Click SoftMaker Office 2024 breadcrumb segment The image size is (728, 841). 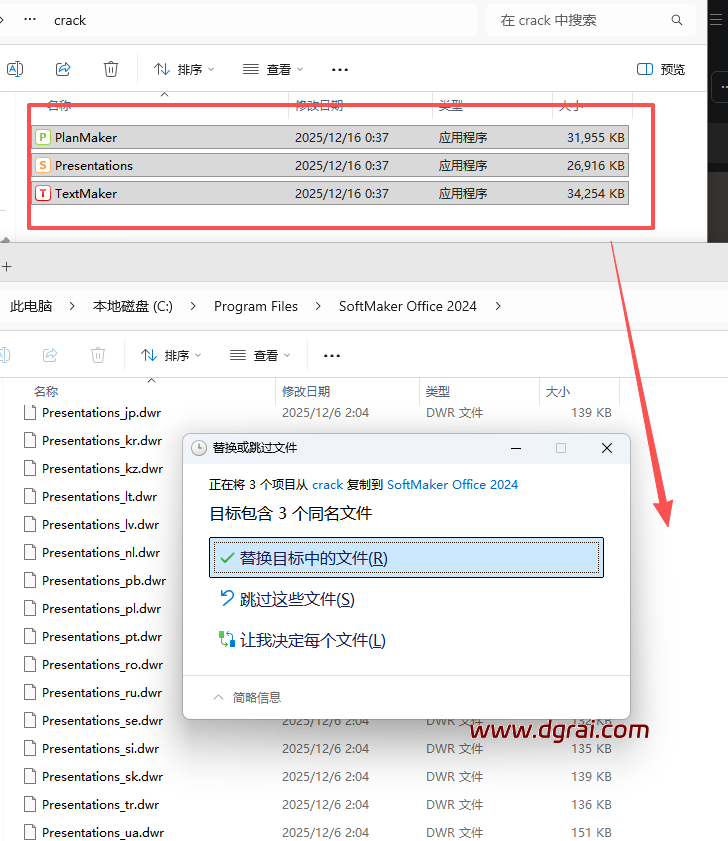[408, 306]
